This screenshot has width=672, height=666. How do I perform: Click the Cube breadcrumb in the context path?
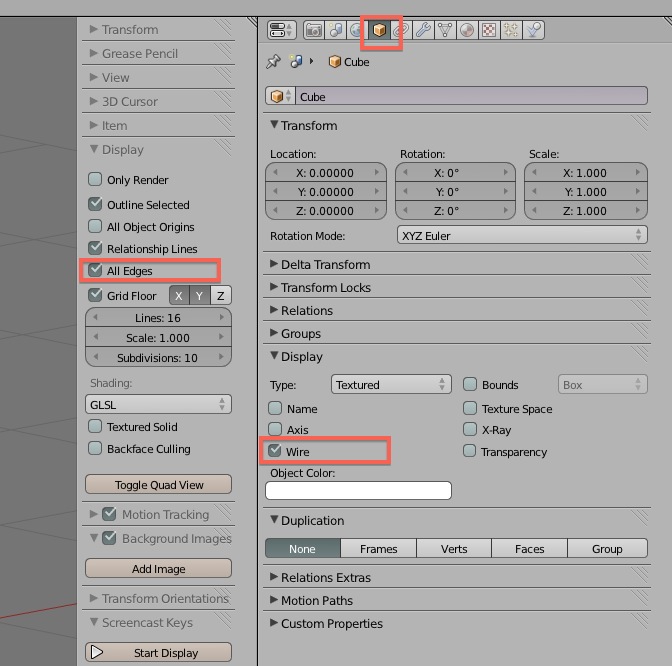349,62
